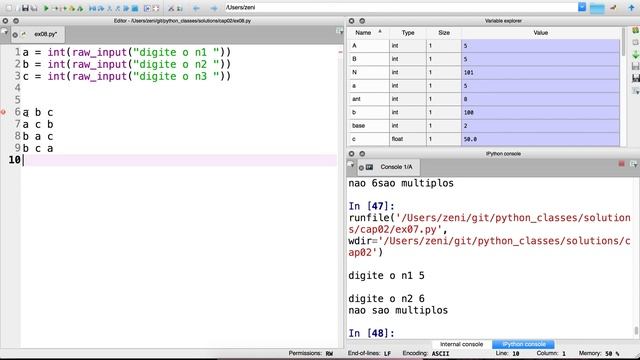Click the End-of-lines LF status entry
The height and width of the screenshot is (360, 640).
click(369, 353)
